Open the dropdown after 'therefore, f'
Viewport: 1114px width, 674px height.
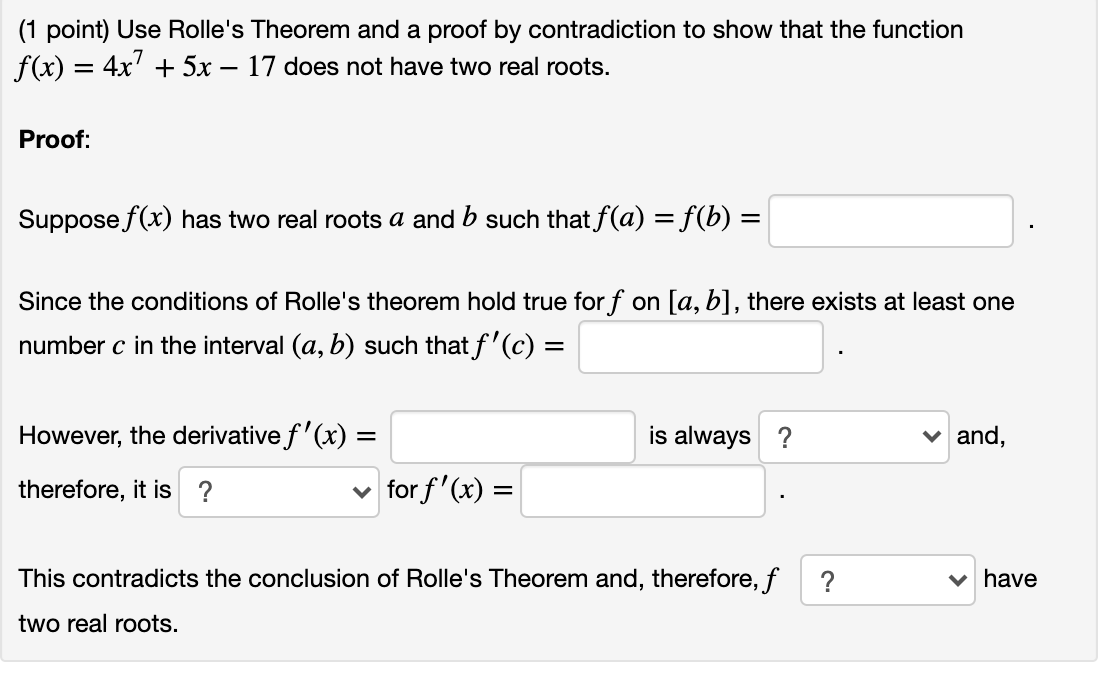[886, 580]
